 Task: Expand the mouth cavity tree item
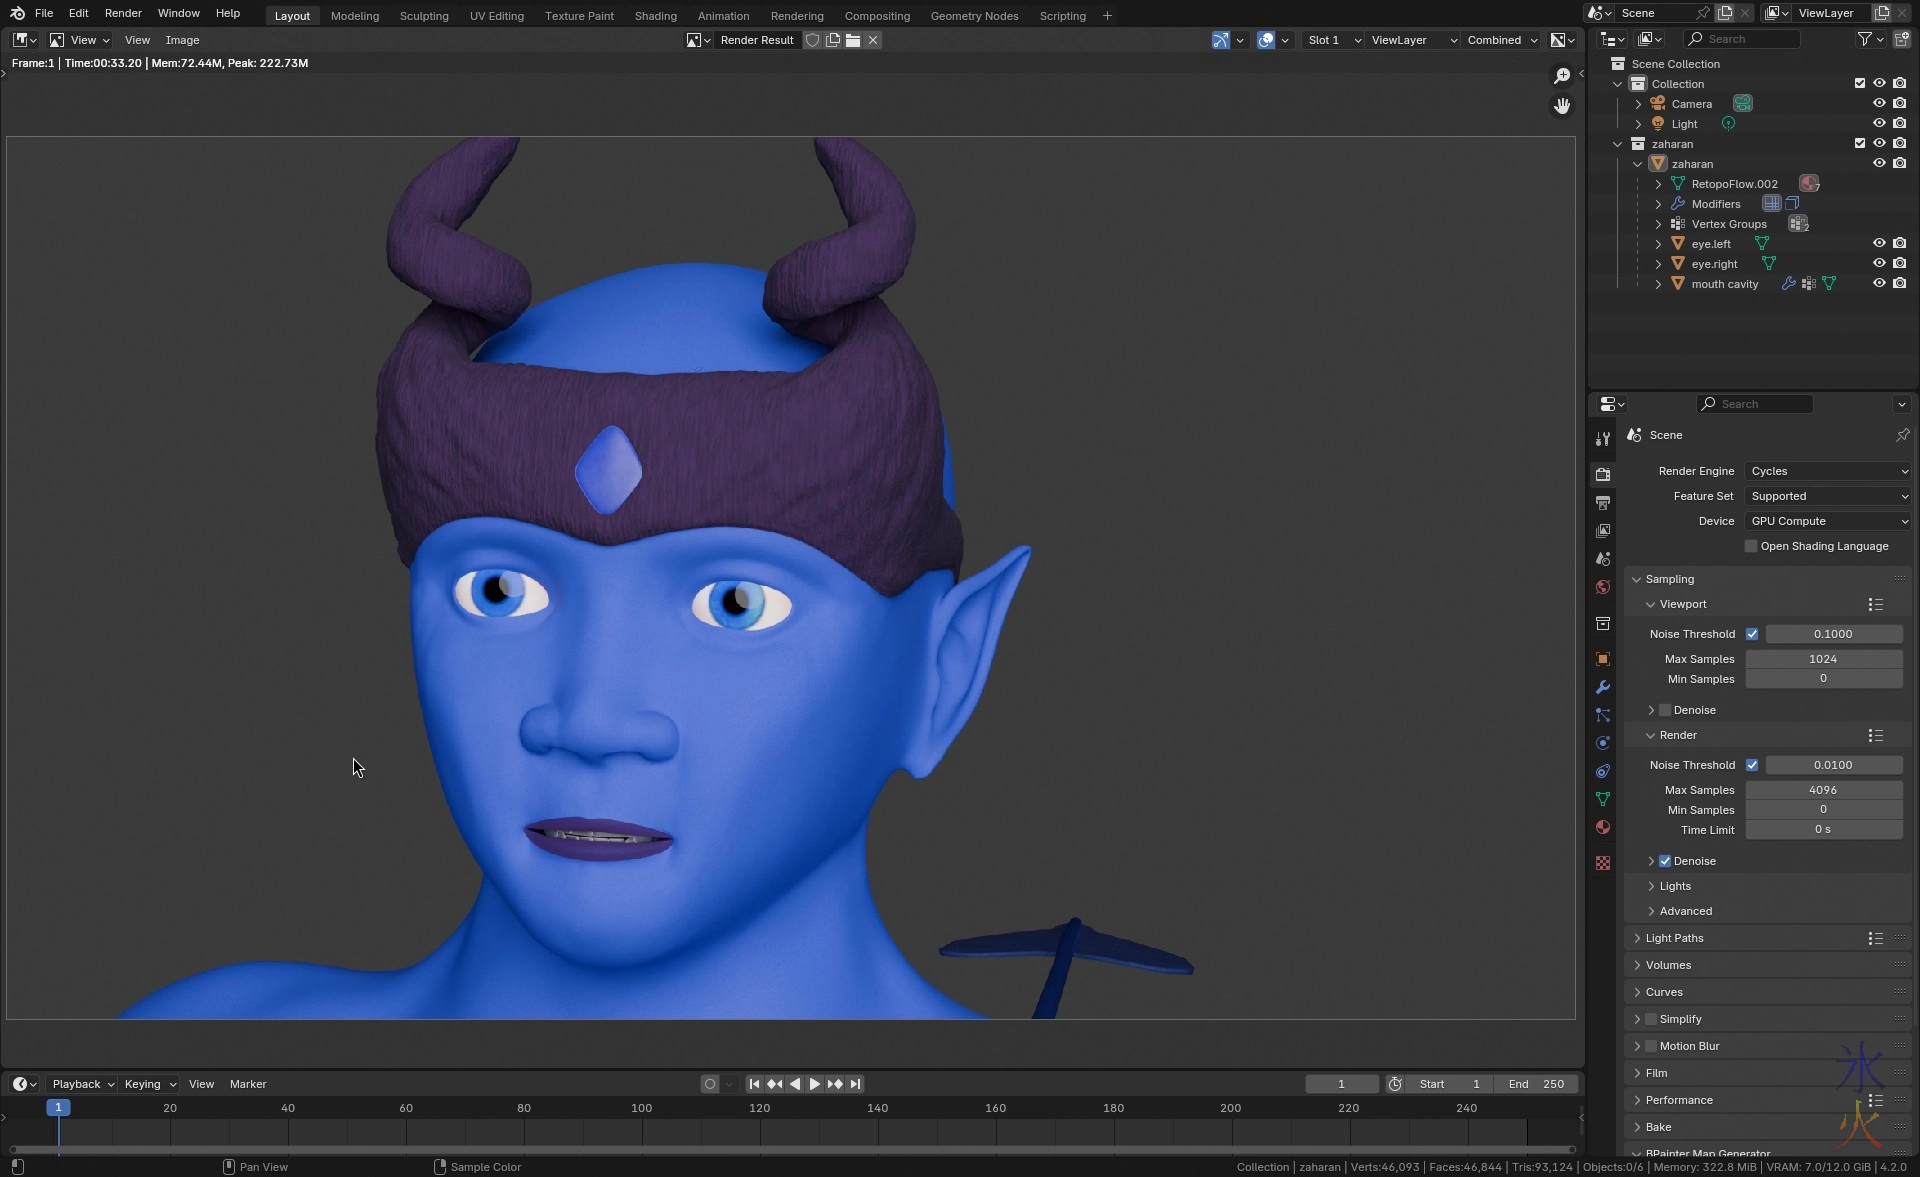pos(1658,284)
